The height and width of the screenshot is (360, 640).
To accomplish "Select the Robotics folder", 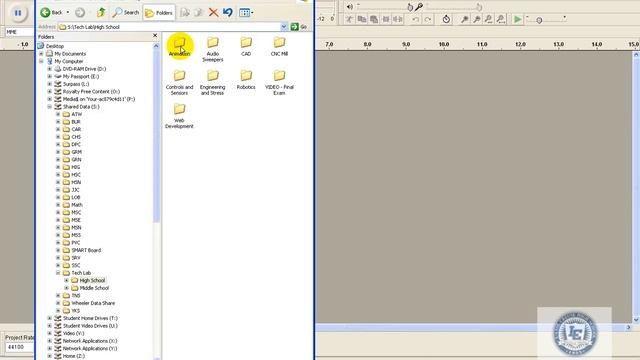I will 246,80.
